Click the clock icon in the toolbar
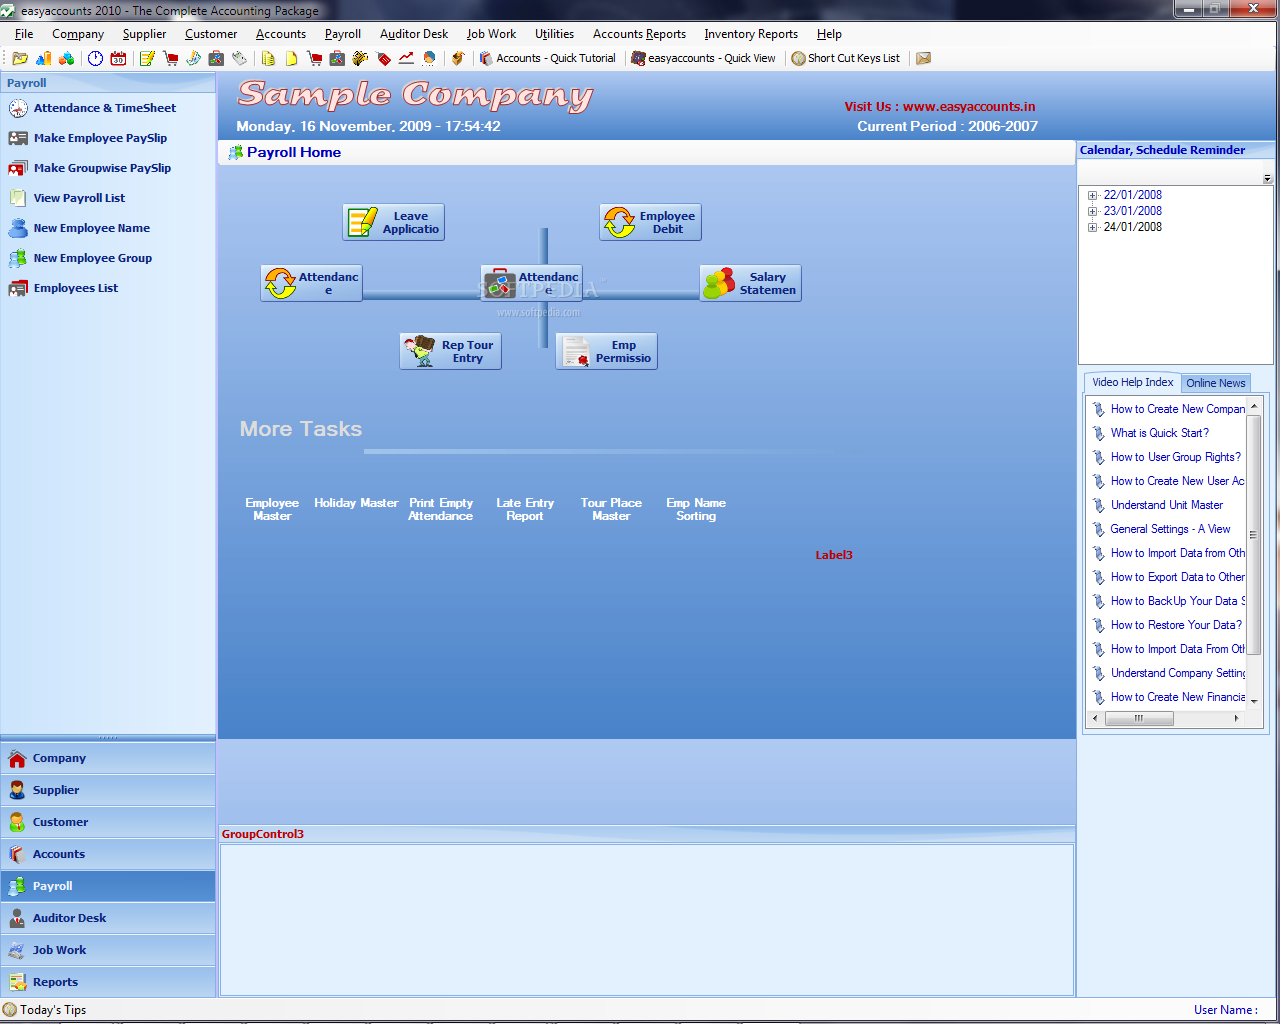Screen dimensions: 1280x1024 [95, 58]
